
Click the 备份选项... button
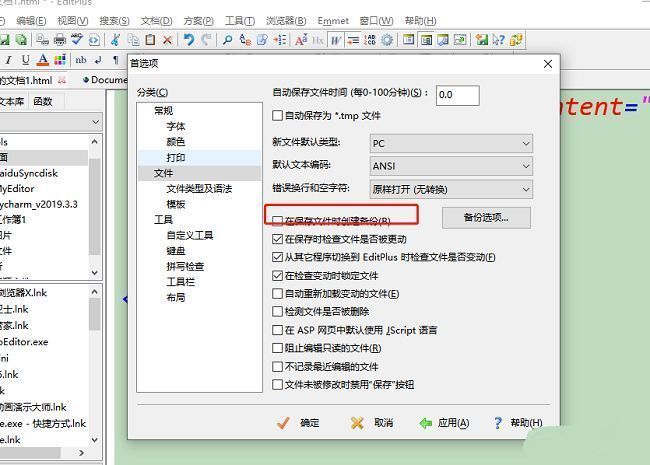pyautogui.click(x=486, y=218)
